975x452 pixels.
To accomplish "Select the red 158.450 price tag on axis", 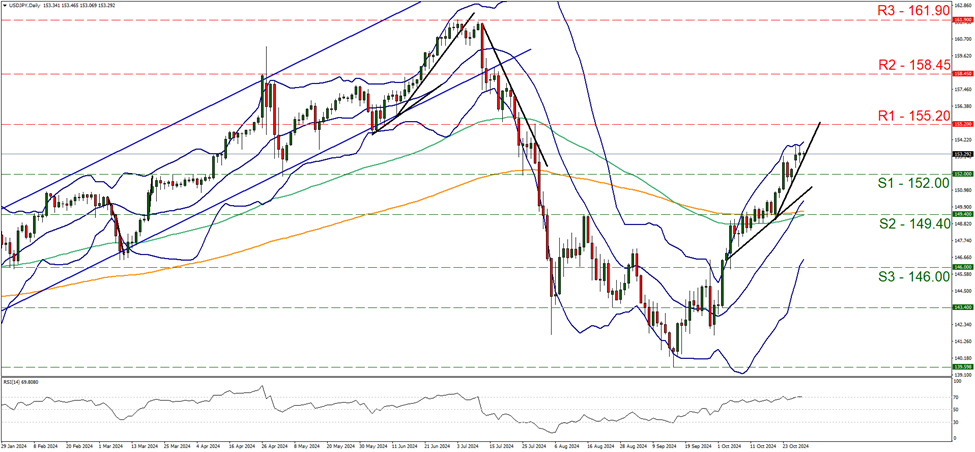I will [x=963, y=74].
